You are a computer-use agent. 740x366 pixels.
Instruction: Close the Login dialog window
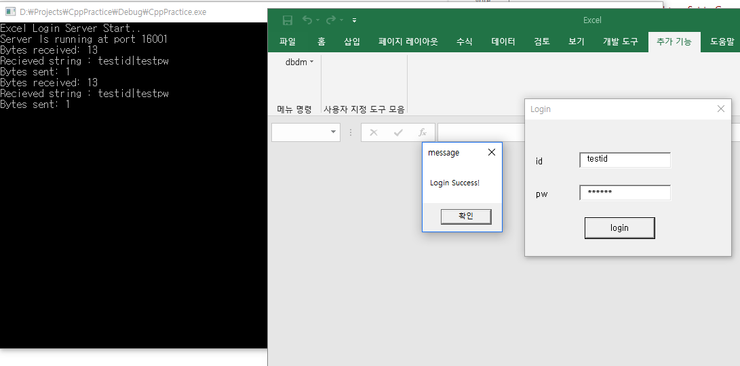(721, 109)
